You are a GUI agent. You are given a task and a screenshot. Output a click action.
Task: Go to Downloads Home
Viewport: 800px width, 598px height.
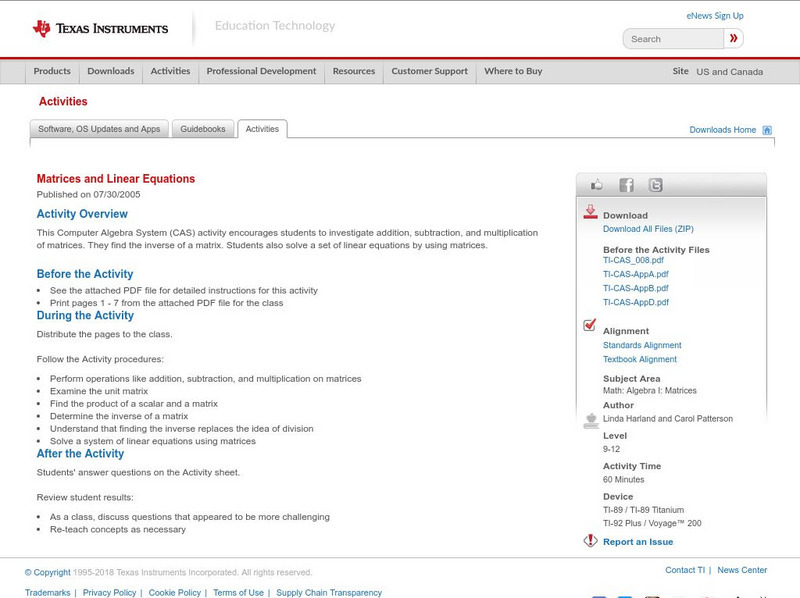[722, 130]
